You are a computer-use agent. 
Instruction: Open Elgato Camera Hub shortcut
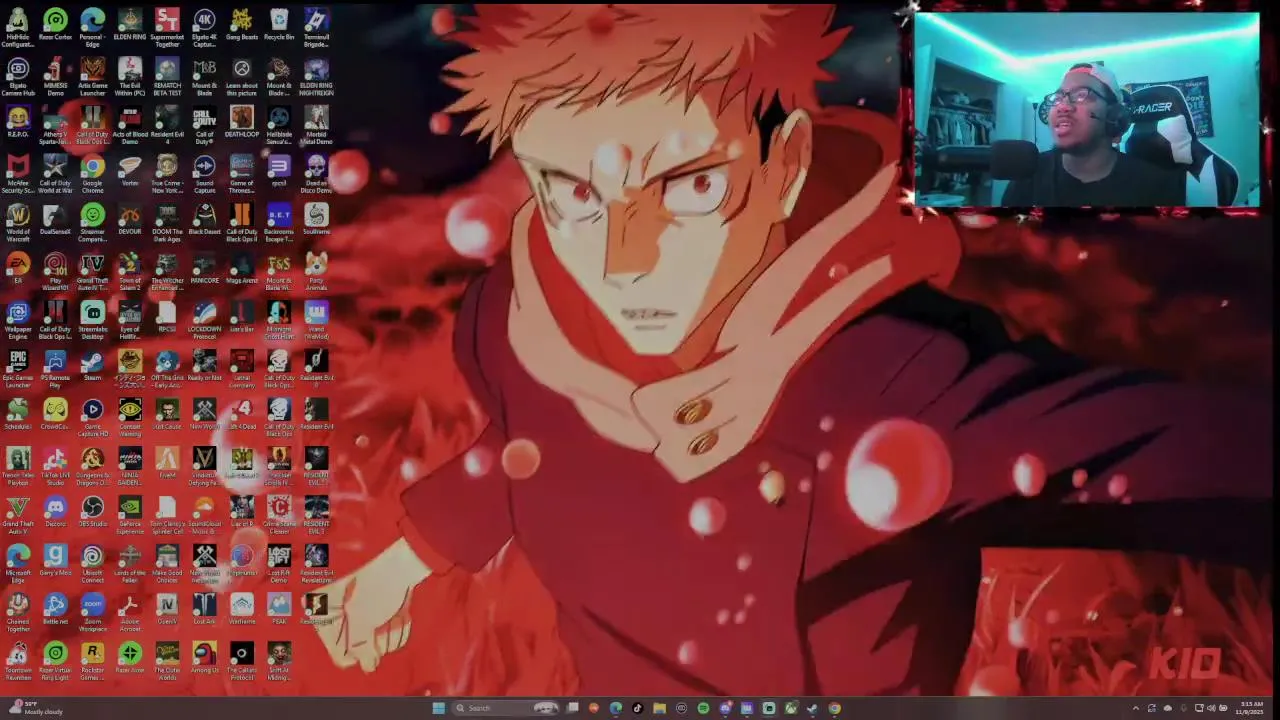coord(18,76)
